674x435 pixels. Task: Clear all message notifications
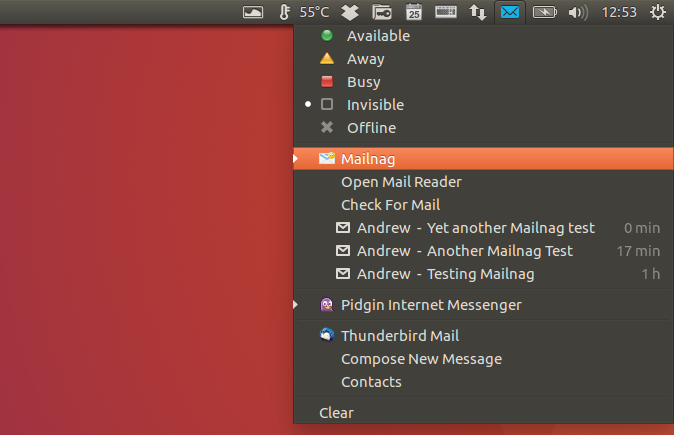point(336,413)
